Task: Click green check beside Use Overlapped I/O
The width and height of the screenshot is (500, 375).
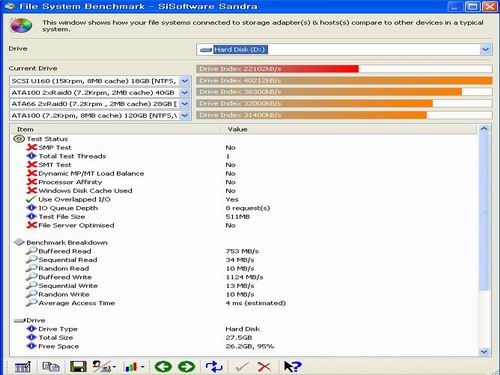Action: (31, 199)
